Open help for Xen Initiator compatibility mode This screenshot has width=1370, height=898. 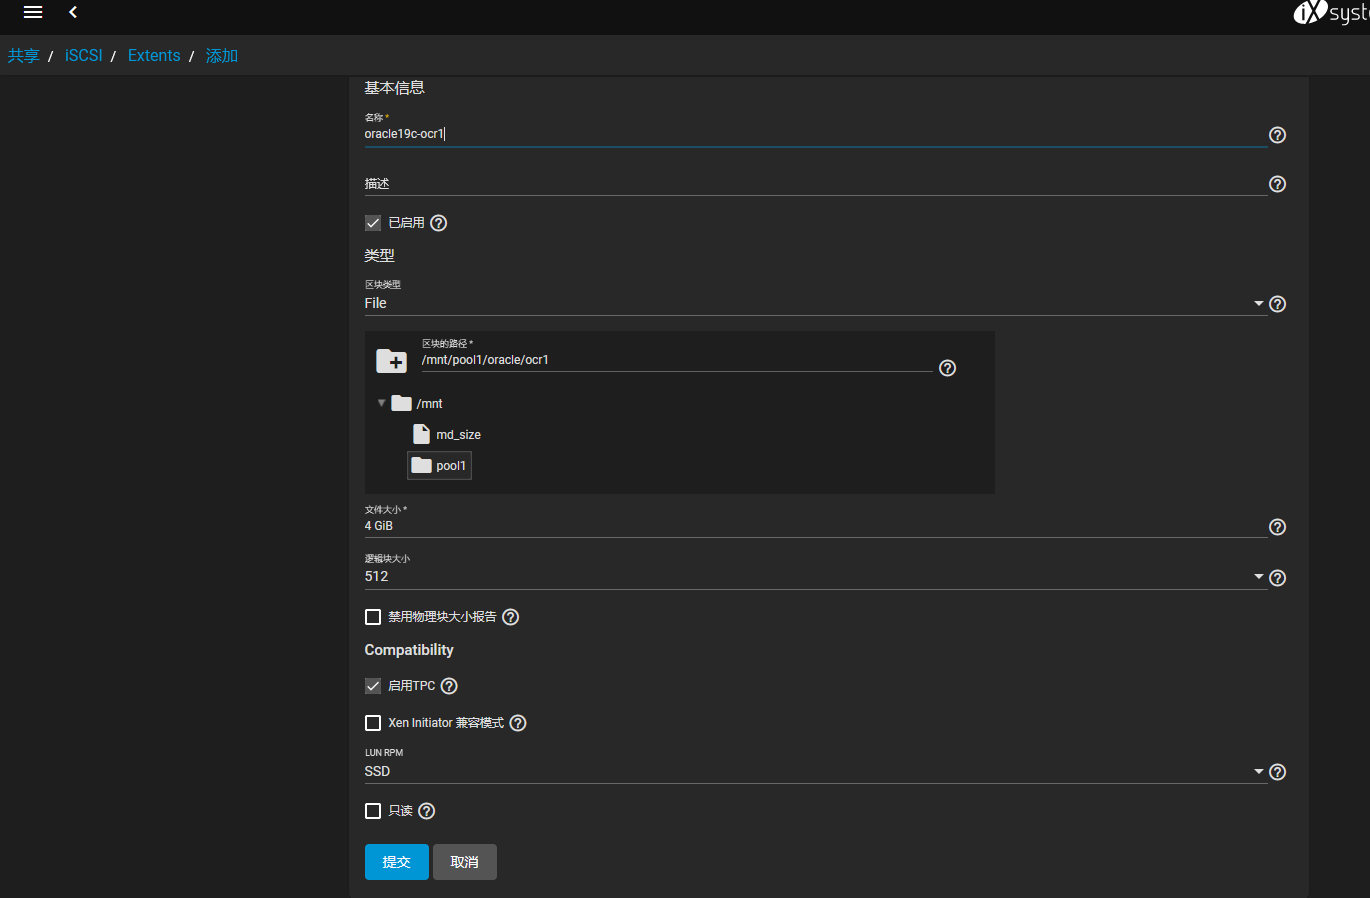pyautogui.click(x=517, y=723)
